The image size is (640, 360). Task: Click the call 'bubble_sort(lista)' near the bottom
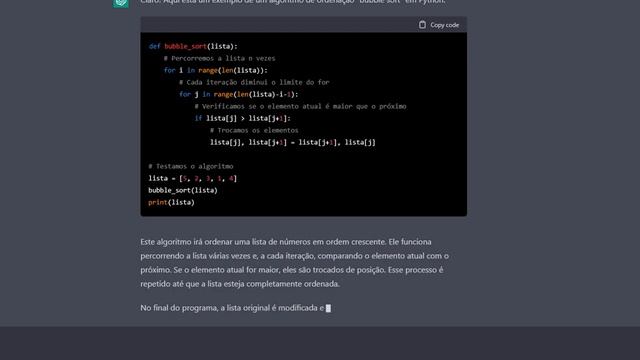pyautogui.click(x=183, y=190)
